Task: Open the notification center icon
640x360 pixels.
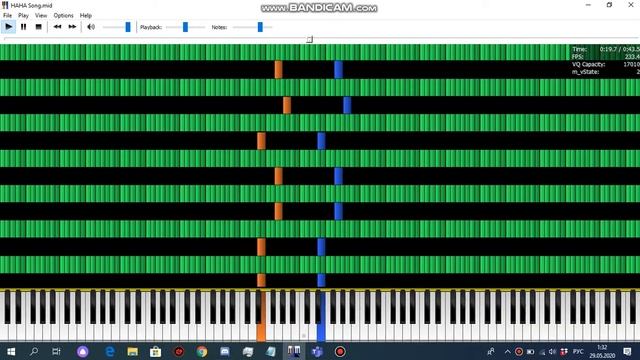Action: pos(627,351)
